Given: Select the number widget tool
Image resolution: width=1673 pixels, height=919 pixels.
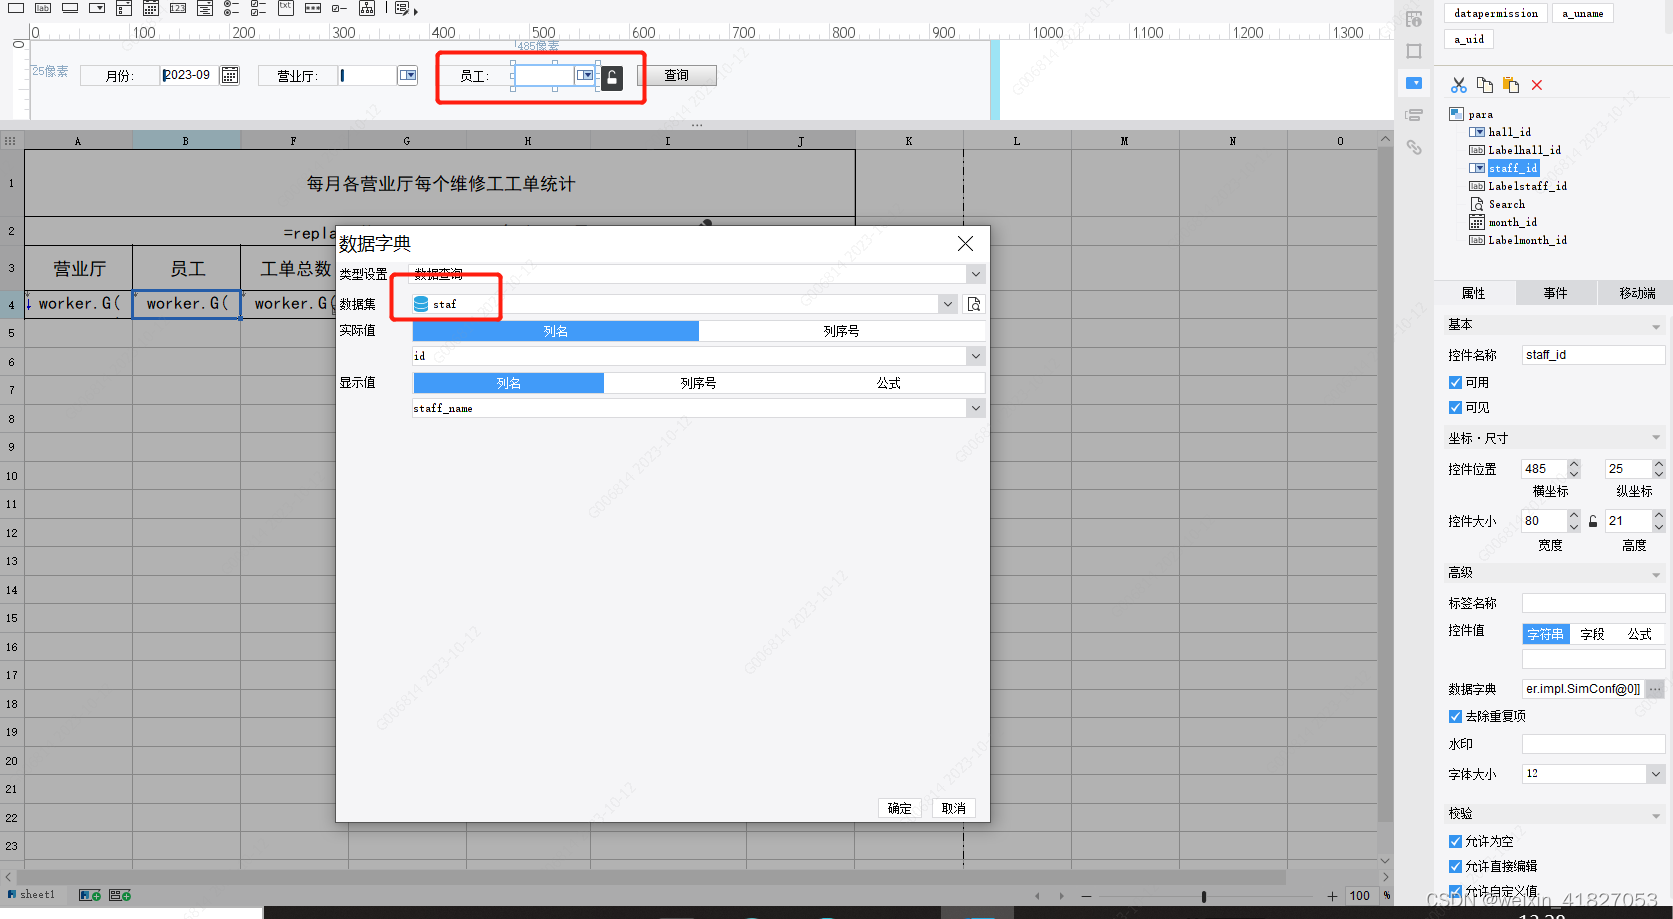Looking at the screenshot, I should click(x=178, y=8).
